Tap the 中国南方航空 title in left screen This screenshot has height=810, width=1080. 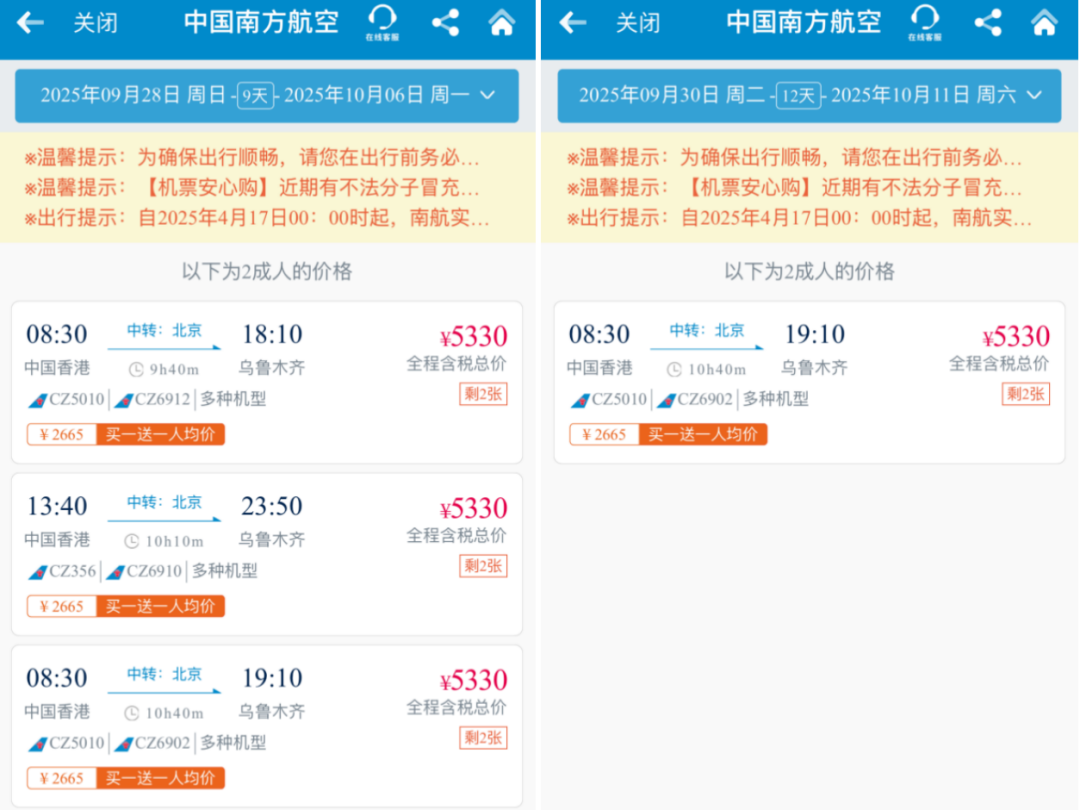tap(261, 22)
